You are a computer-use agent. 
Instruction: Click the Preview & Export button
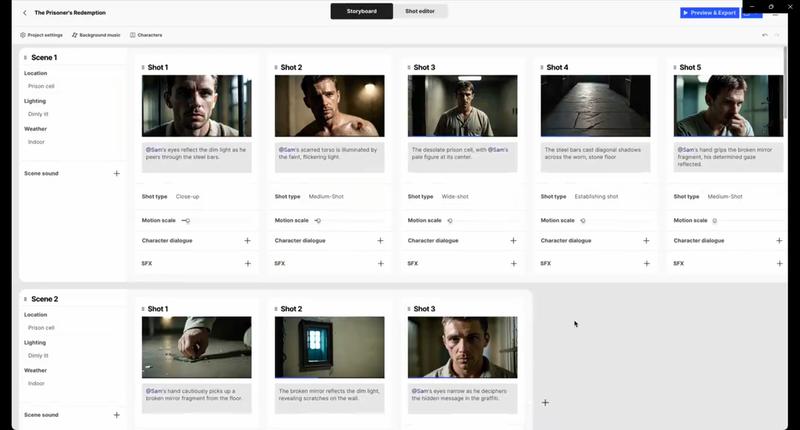709,13
